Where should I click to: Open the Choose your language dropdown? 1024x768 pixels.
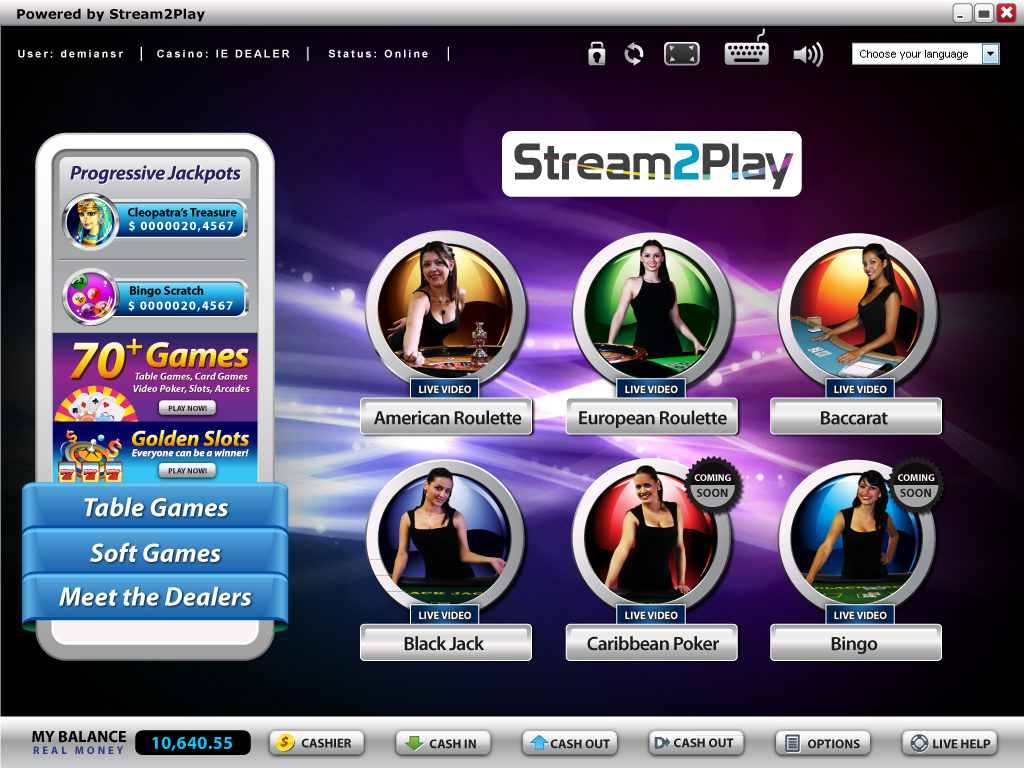tap(925, 54)
